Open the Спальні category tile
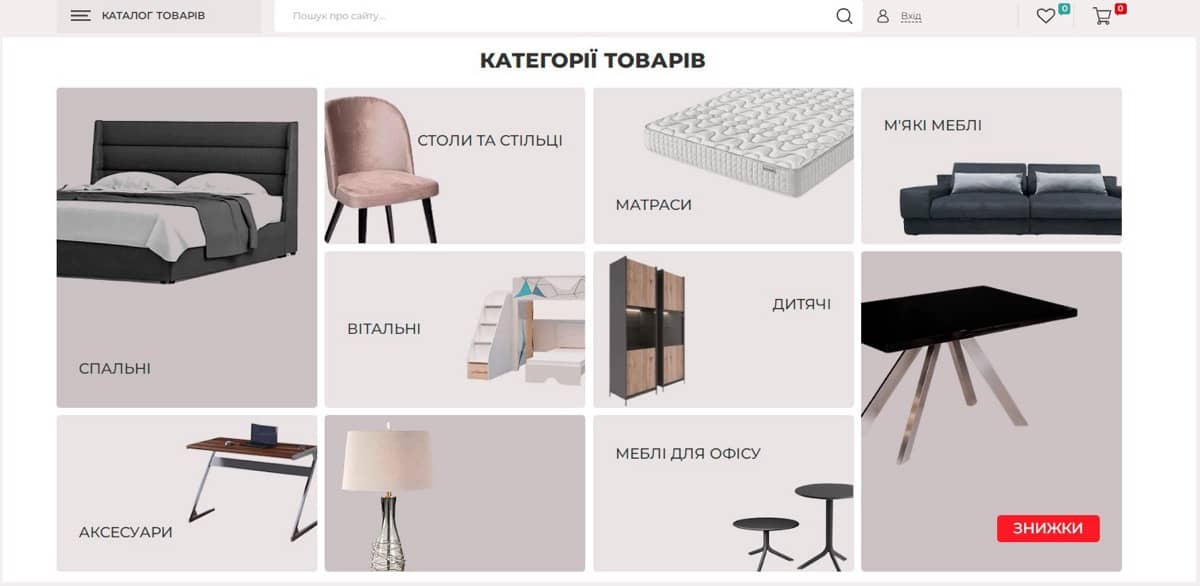The image size is (1200, 586). (187, 247)
